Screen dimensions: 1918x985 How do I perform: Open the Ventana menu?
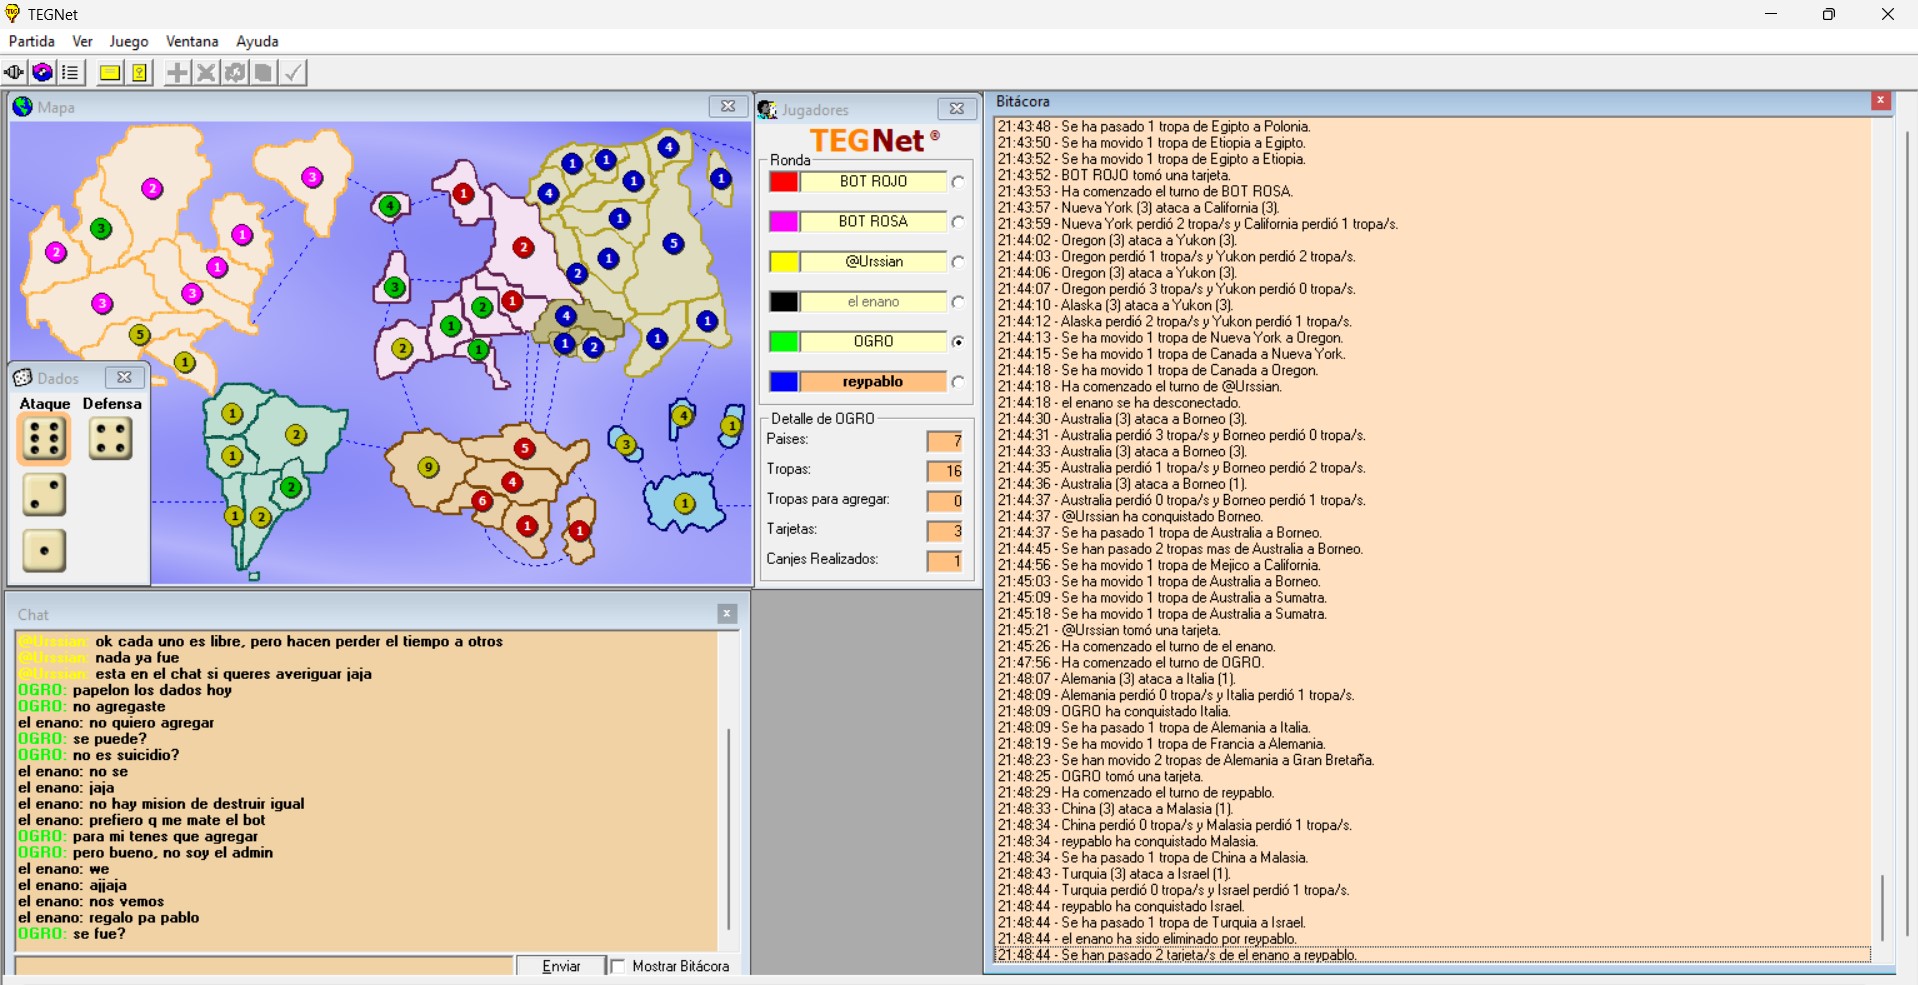click(192, 41)
